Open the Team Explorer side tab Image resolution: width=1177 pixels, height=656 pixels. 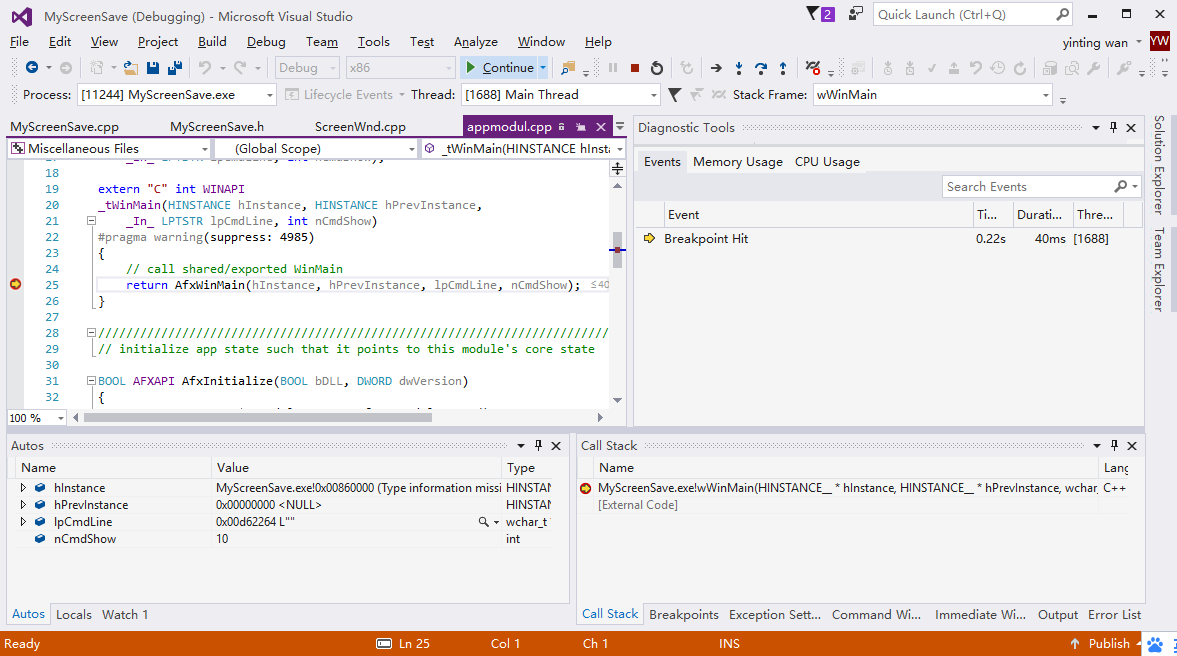pos(1159,269)
